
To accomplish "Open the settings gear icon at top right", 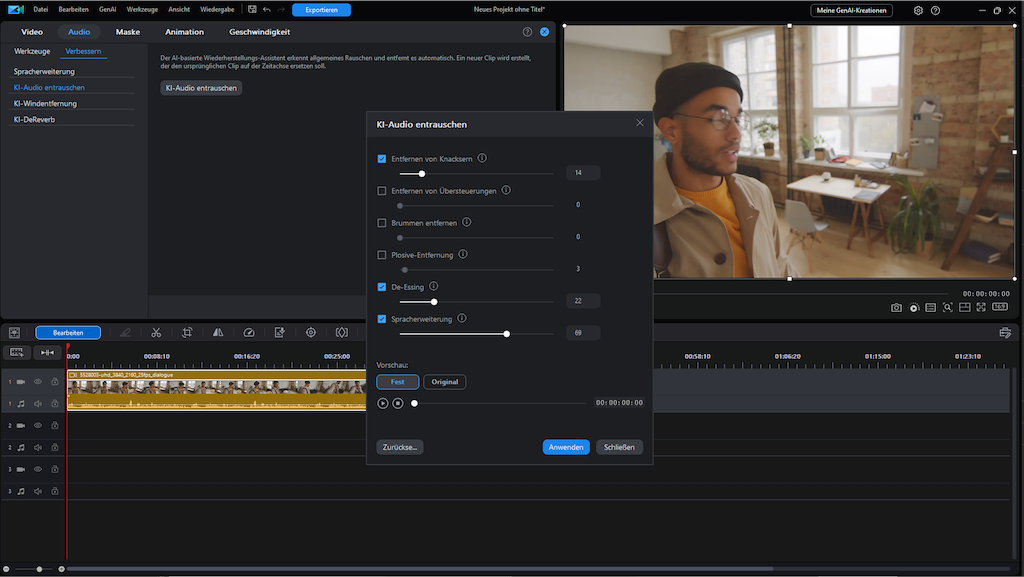I will [918, 10].
